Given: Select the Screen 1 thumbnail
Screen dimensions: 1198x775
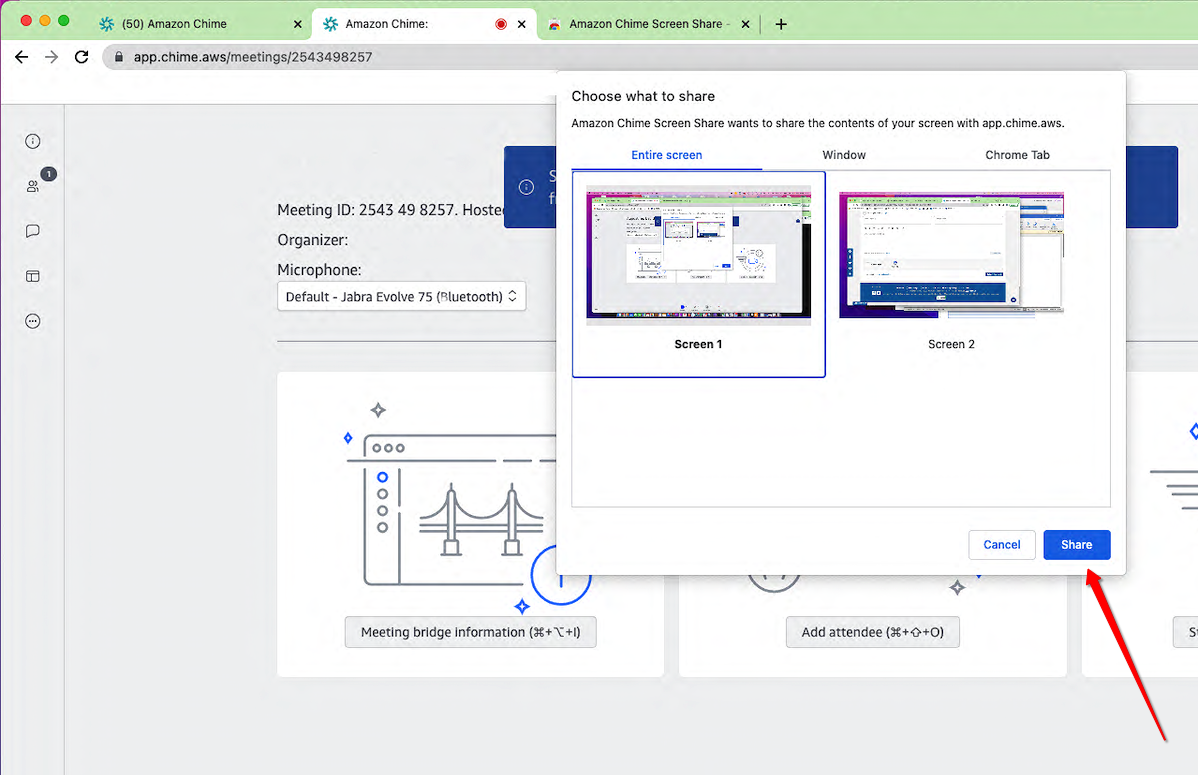Looking at the screenshot, I should 698,274.
